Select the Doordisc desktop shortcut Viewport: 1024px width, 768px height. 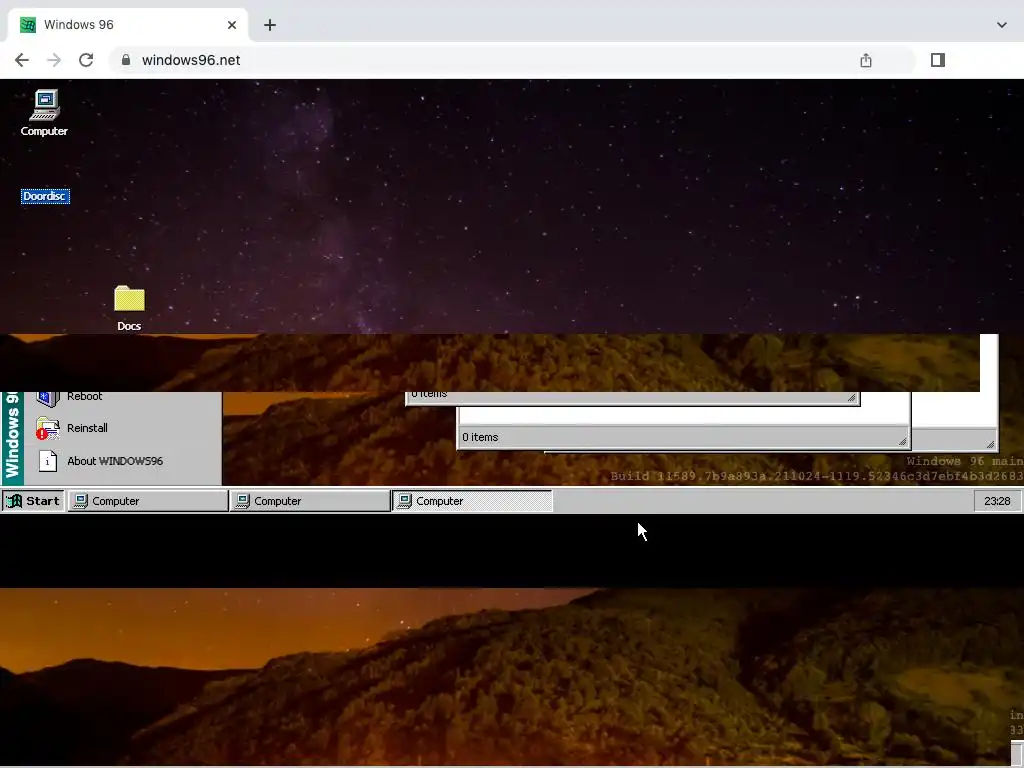tap(45, 196)
